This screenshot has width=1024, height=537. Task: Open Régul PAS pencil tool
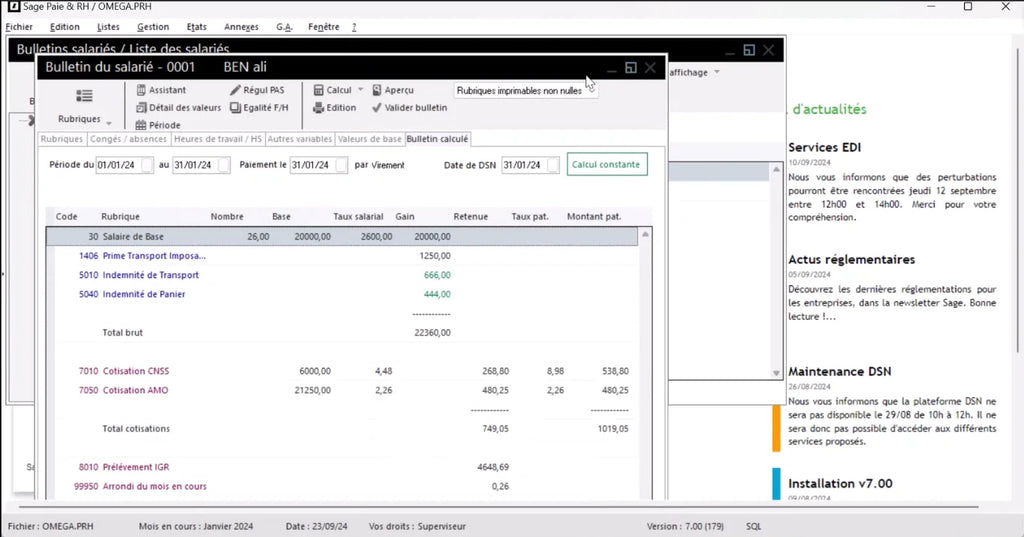click(236, 90)
